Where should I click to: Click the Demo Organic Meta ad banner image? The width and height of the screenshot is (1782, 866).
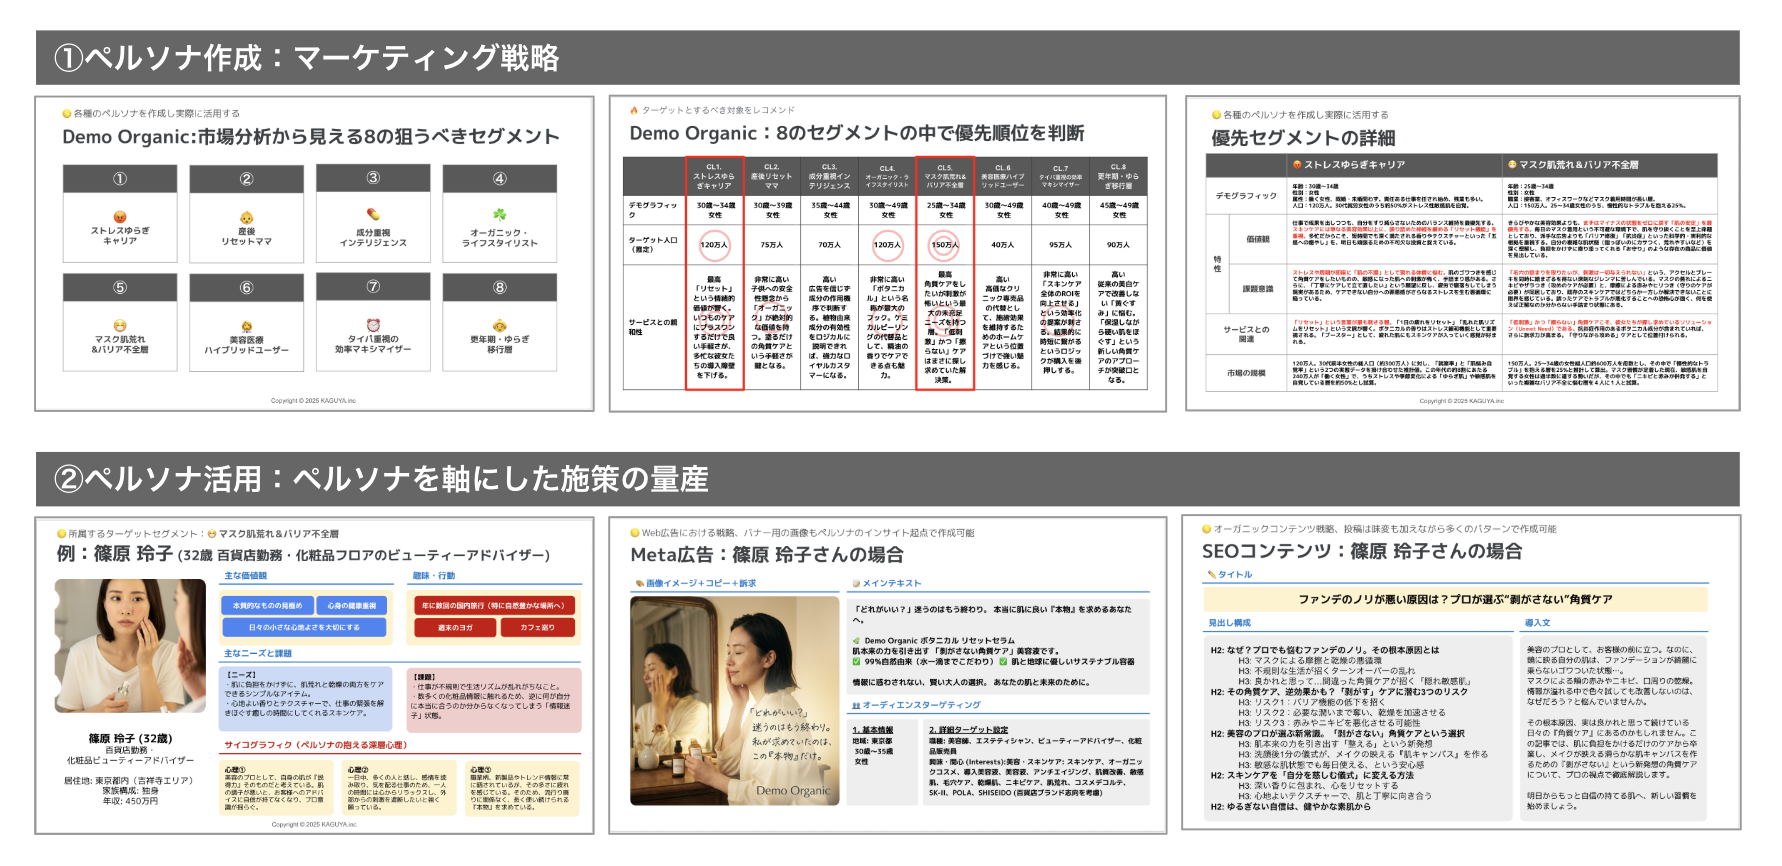coord(733,700)
